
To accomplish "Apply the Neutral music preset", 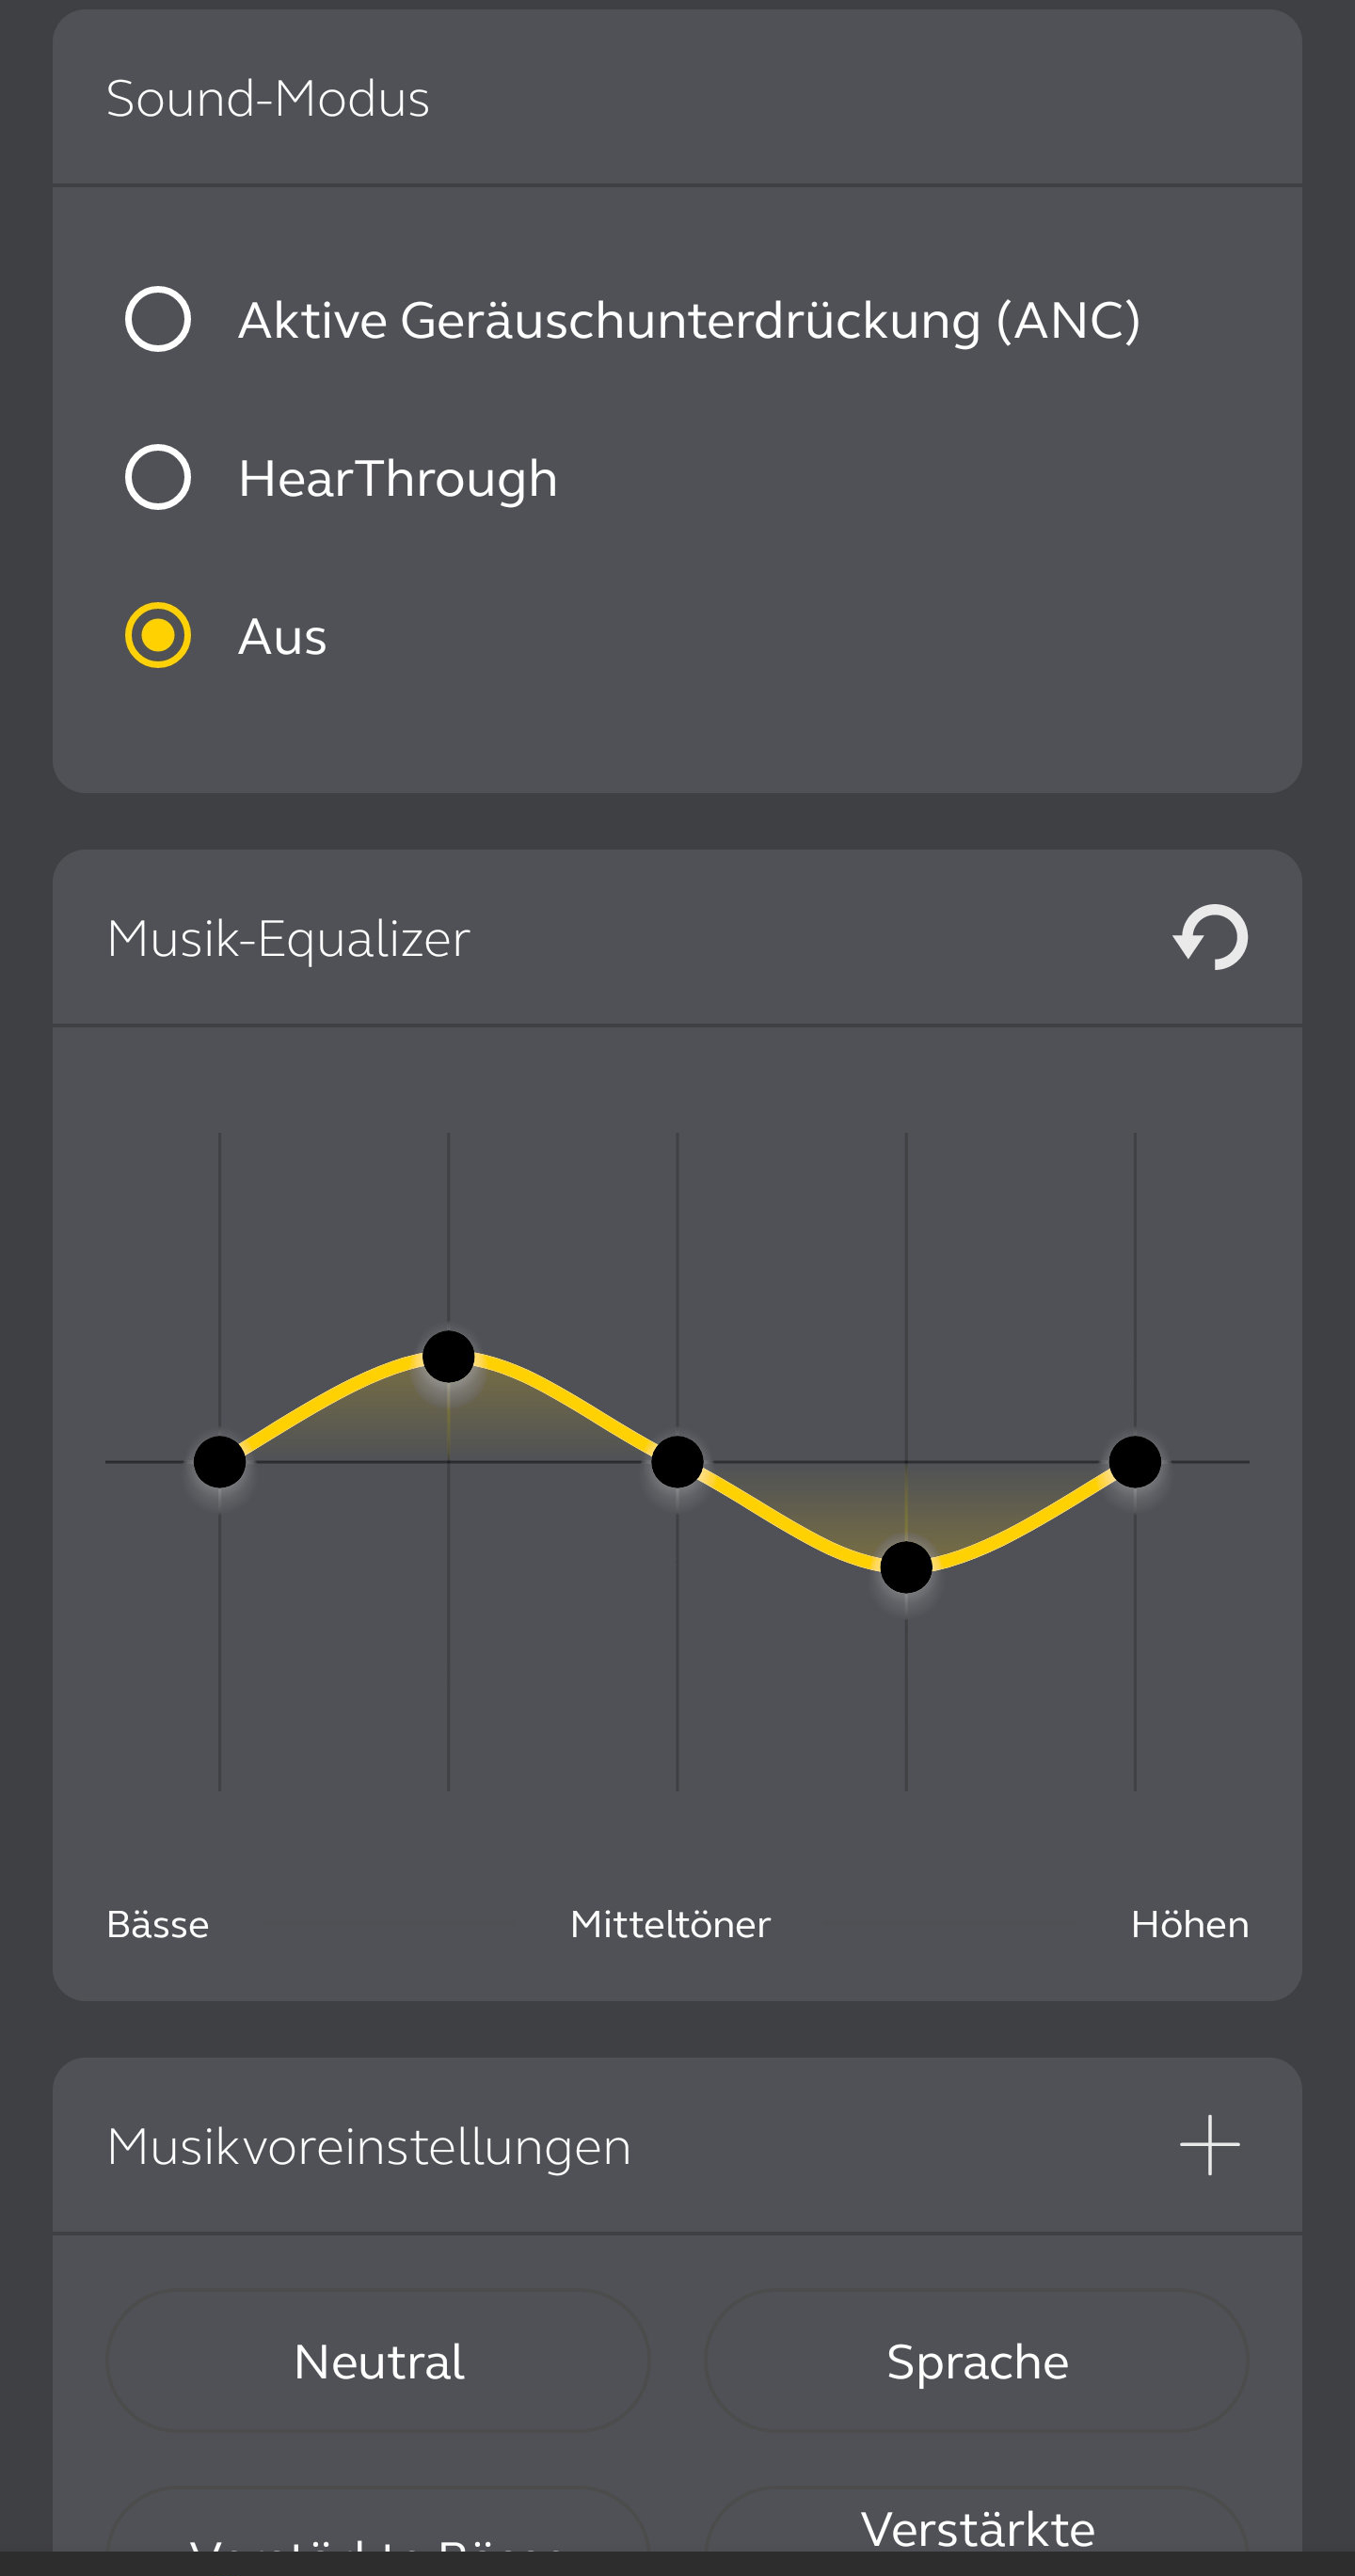I will tap(378, 2361).
